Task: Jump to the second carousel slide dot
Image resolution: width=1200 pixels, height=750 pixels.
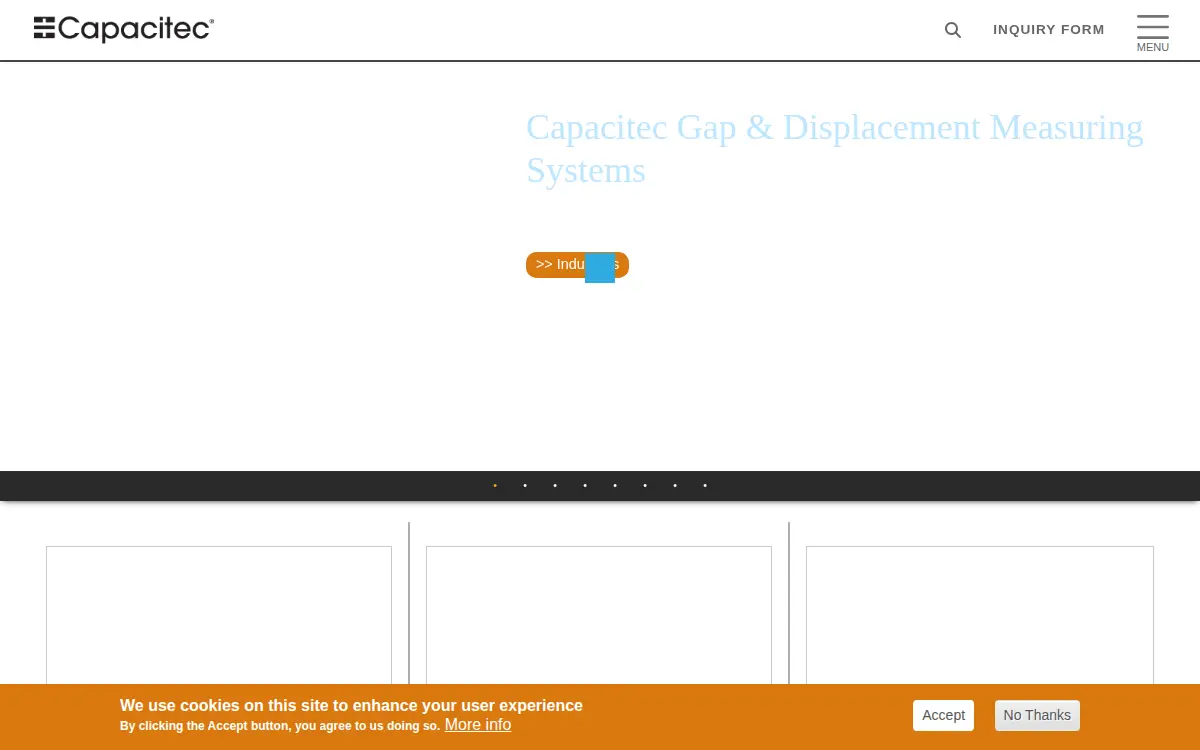Action: pyautogui.click(x=525, y=486)
